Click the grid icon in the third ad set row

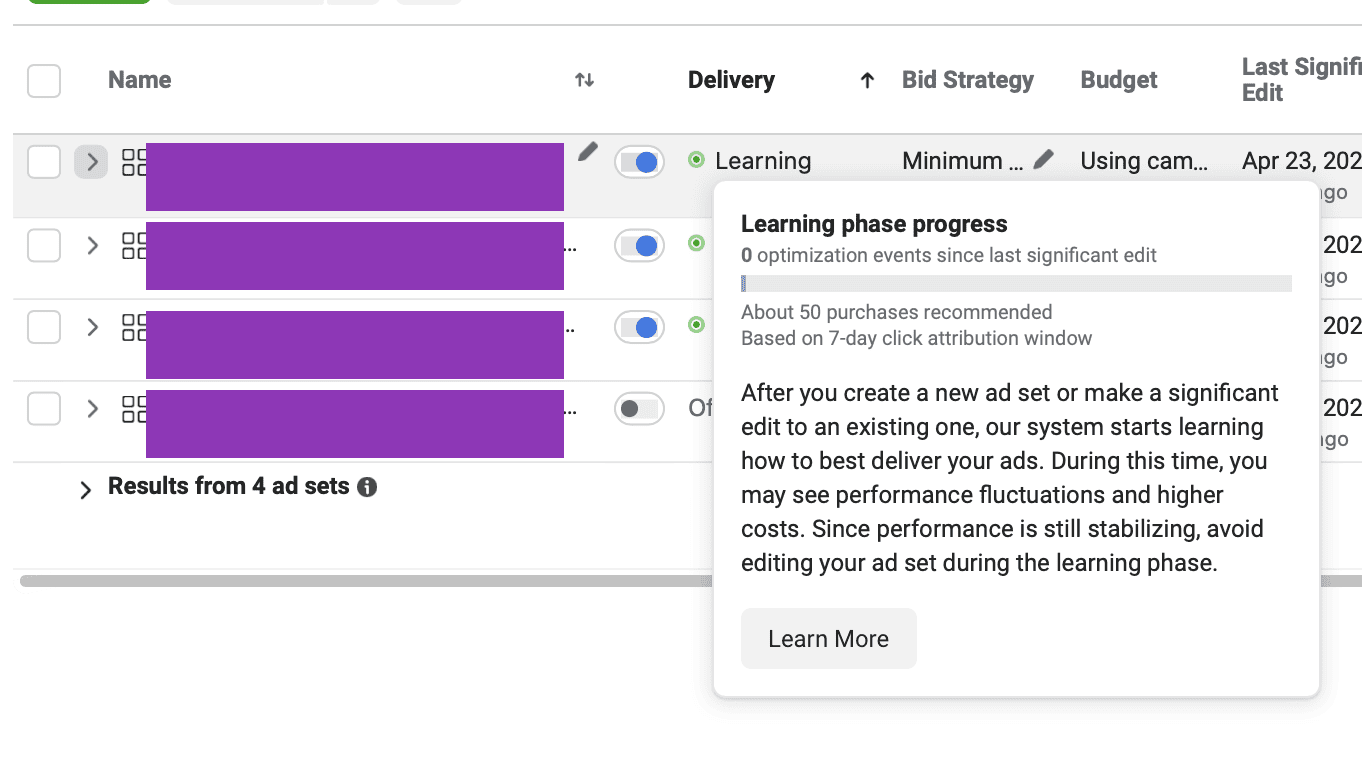tap(134, 327)
